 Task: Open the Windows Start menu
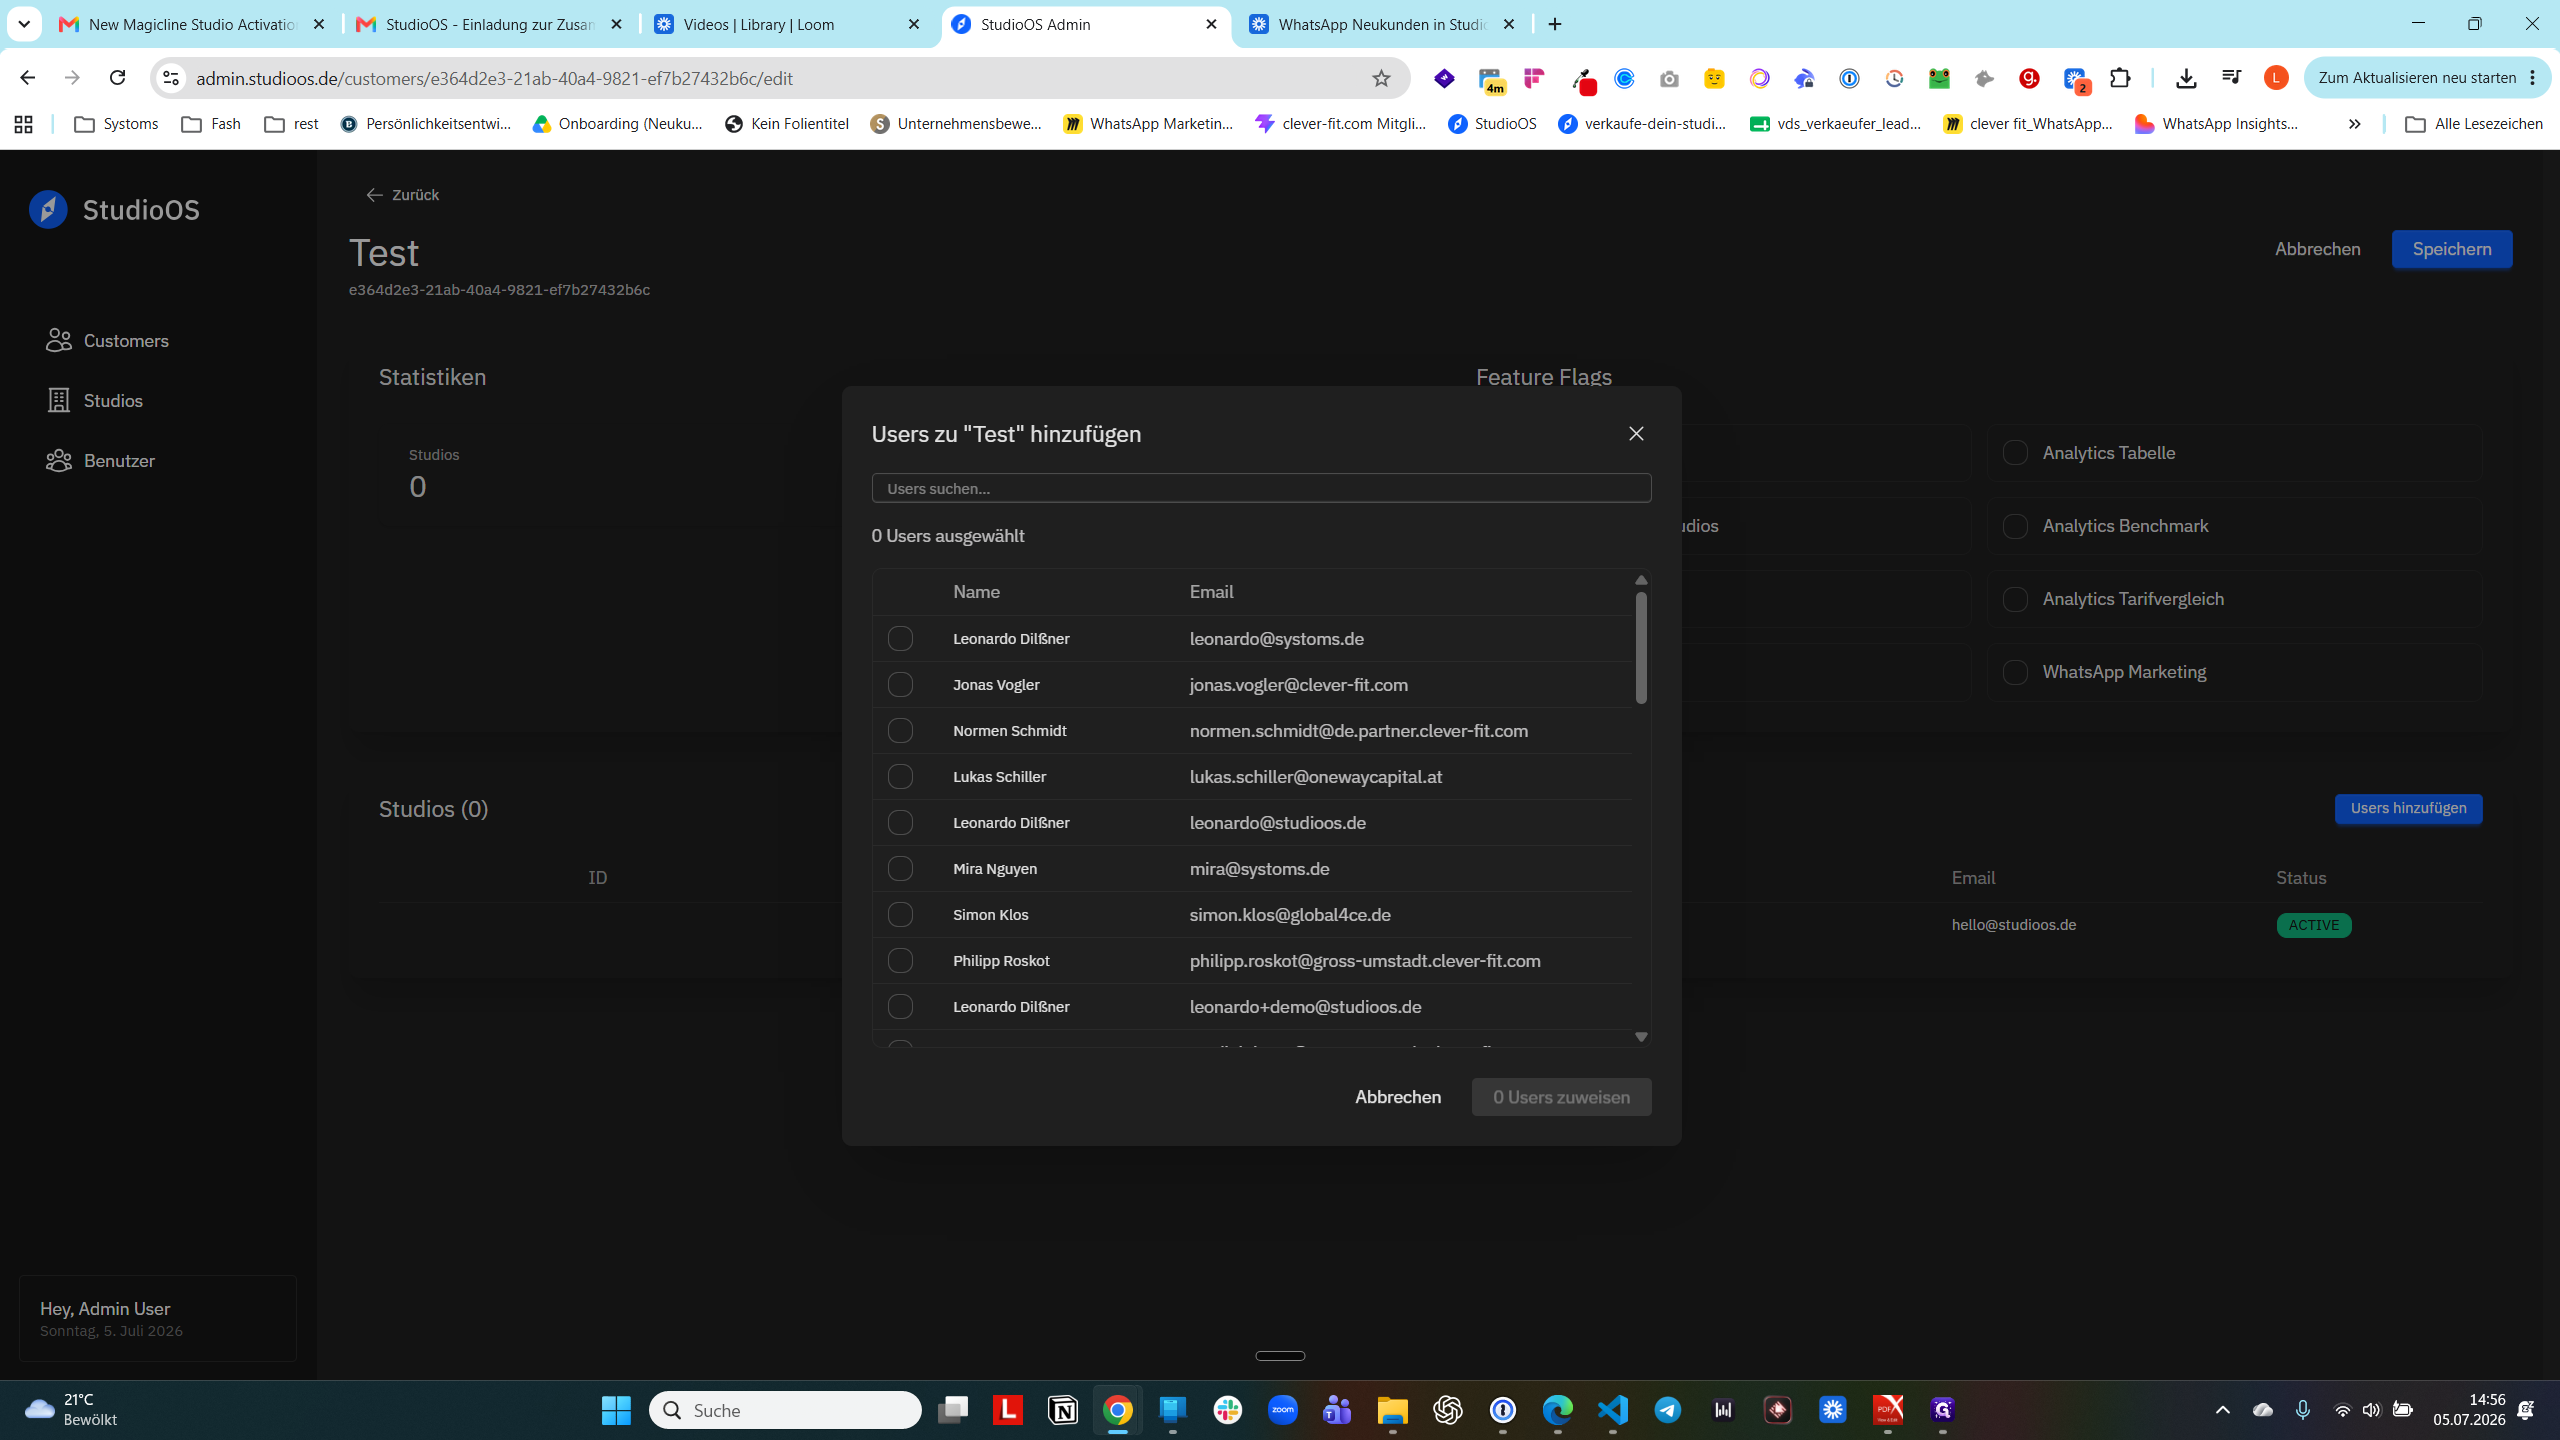[x=616, y=1410]
